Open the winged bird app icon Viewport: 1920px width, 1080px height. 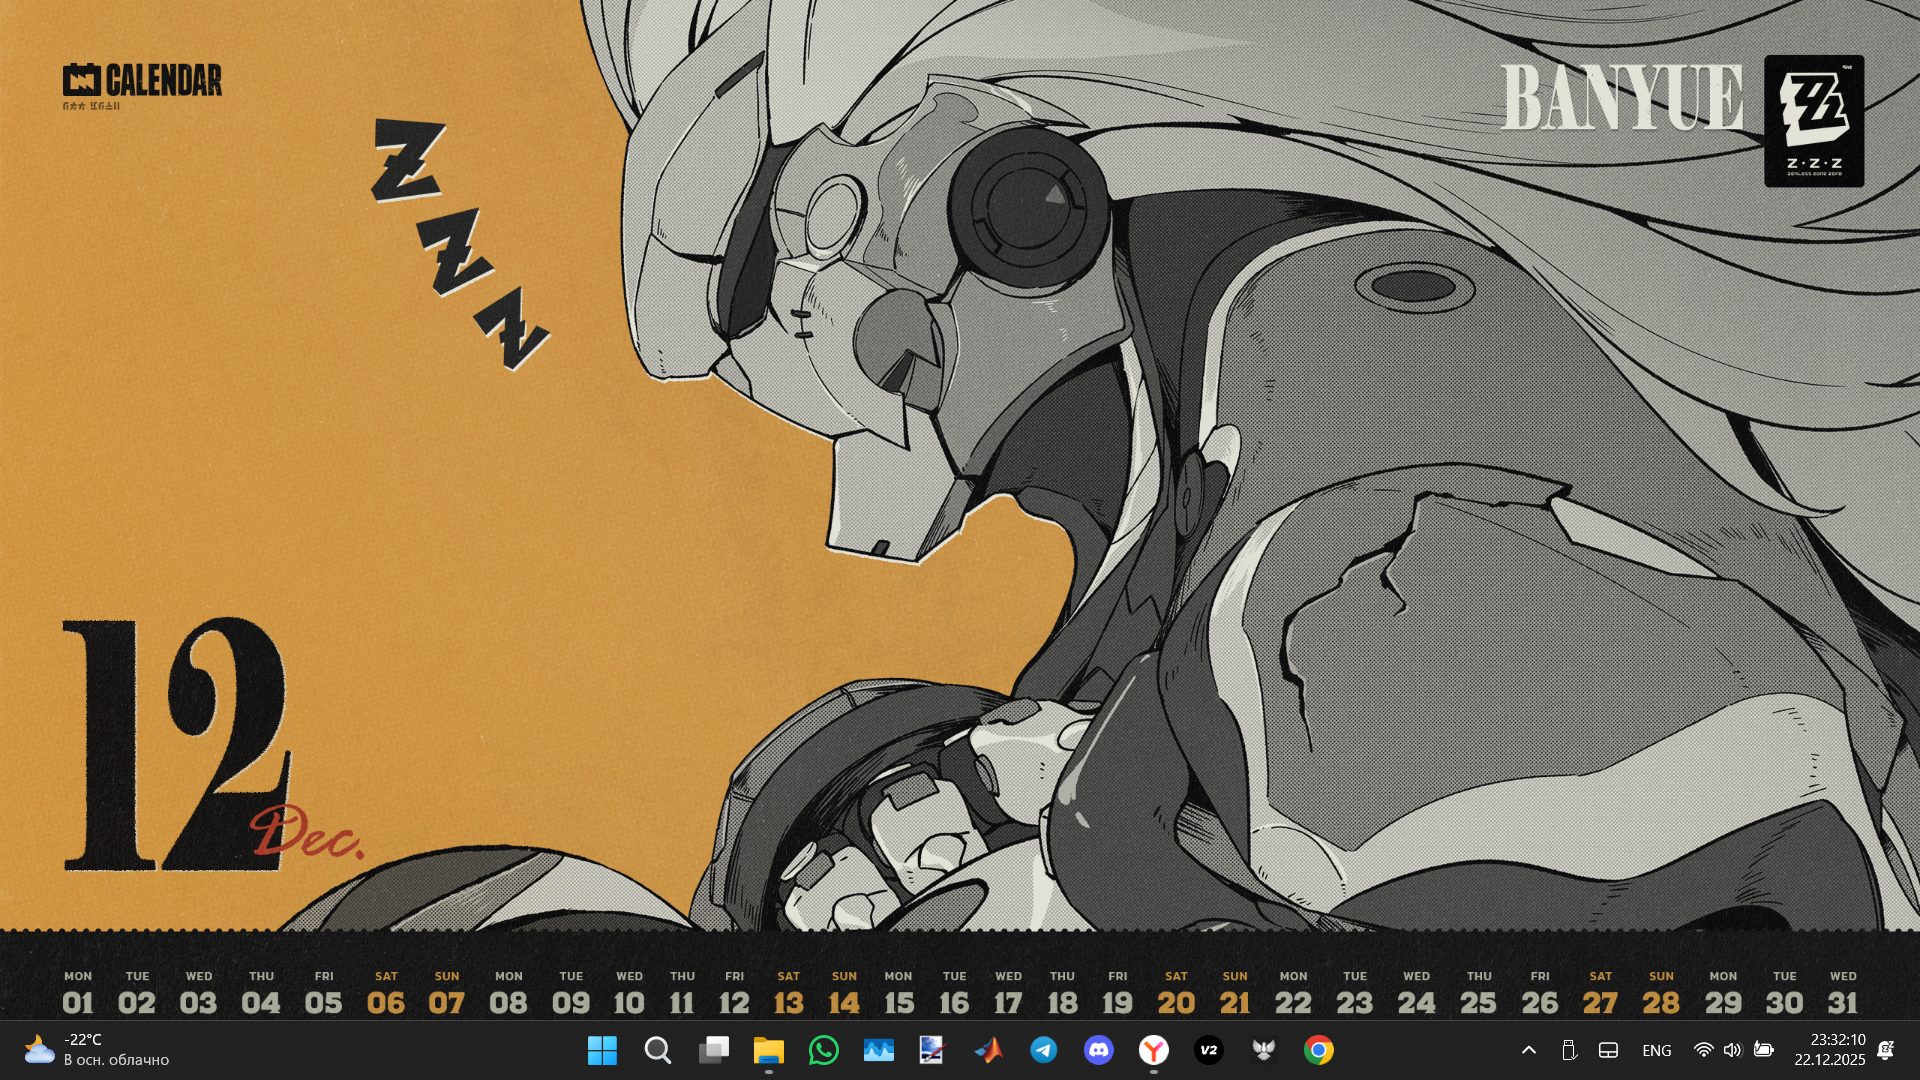[1263, 1050]
